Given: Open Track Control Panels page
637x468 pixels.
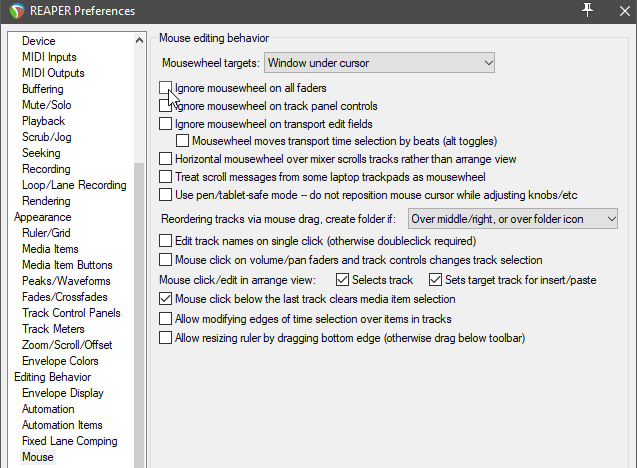Looking at the screenshot, I should click(71, 313).
